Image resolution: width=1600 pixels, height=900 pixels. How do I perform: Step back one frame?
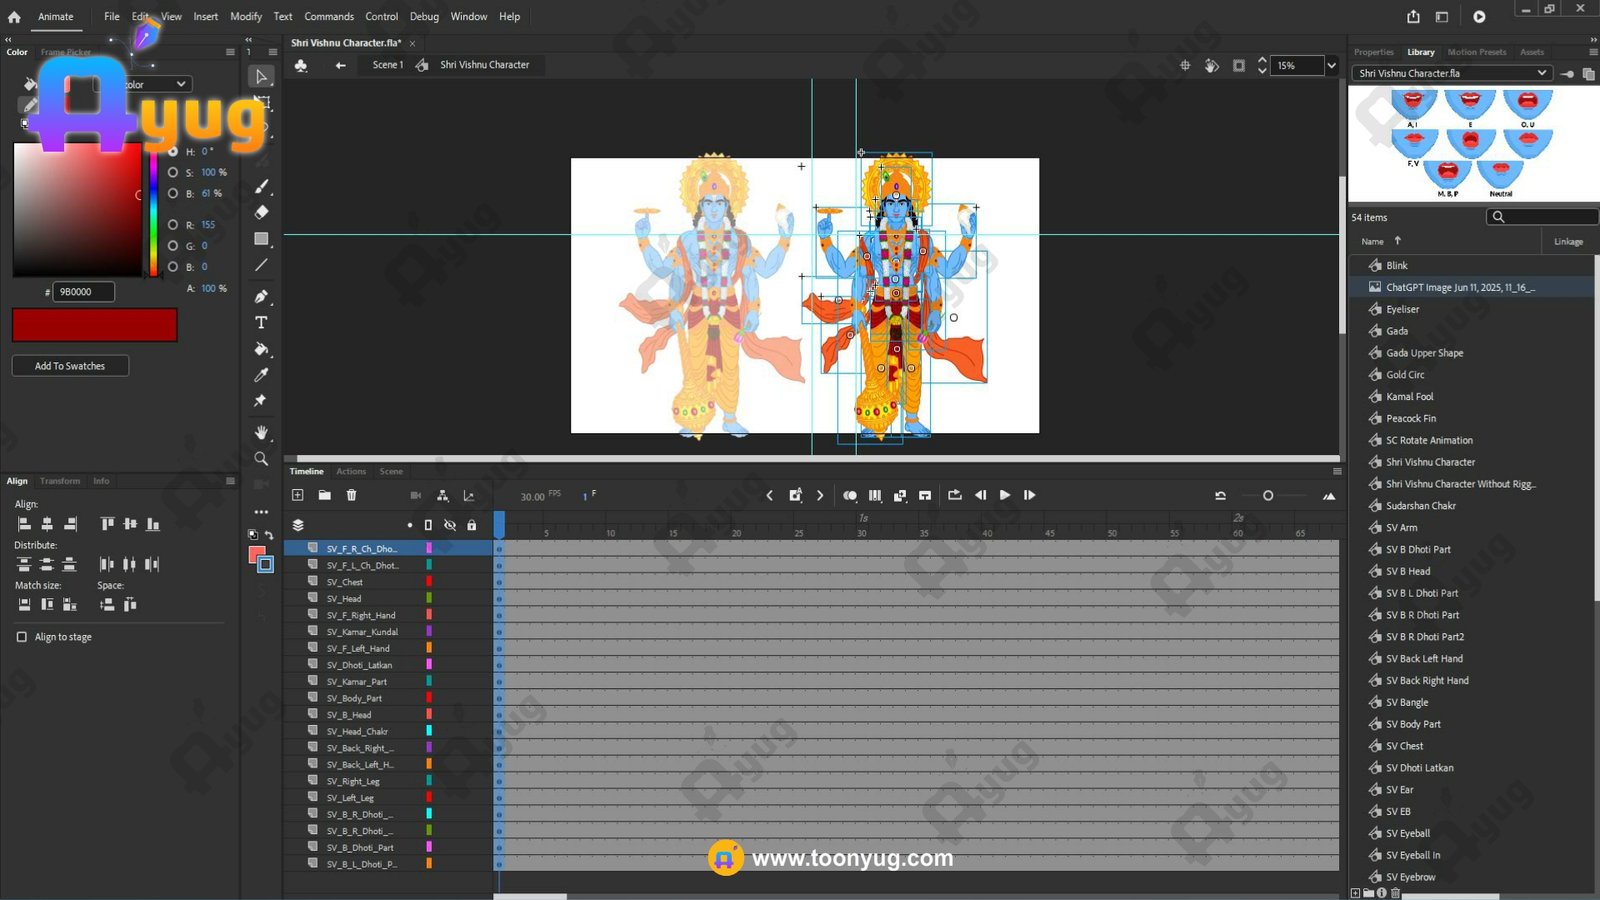(980, 495)
